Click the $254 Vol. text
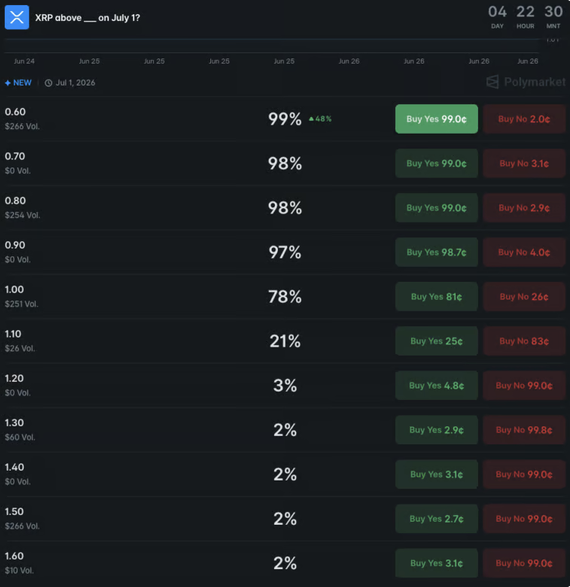 coord(22,215)
